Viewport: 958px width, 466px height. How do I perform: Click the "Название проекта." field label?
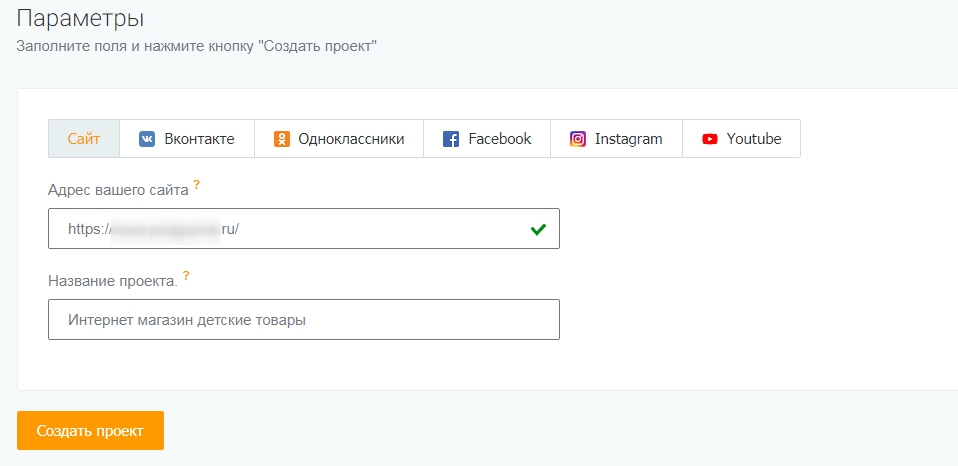112,281
